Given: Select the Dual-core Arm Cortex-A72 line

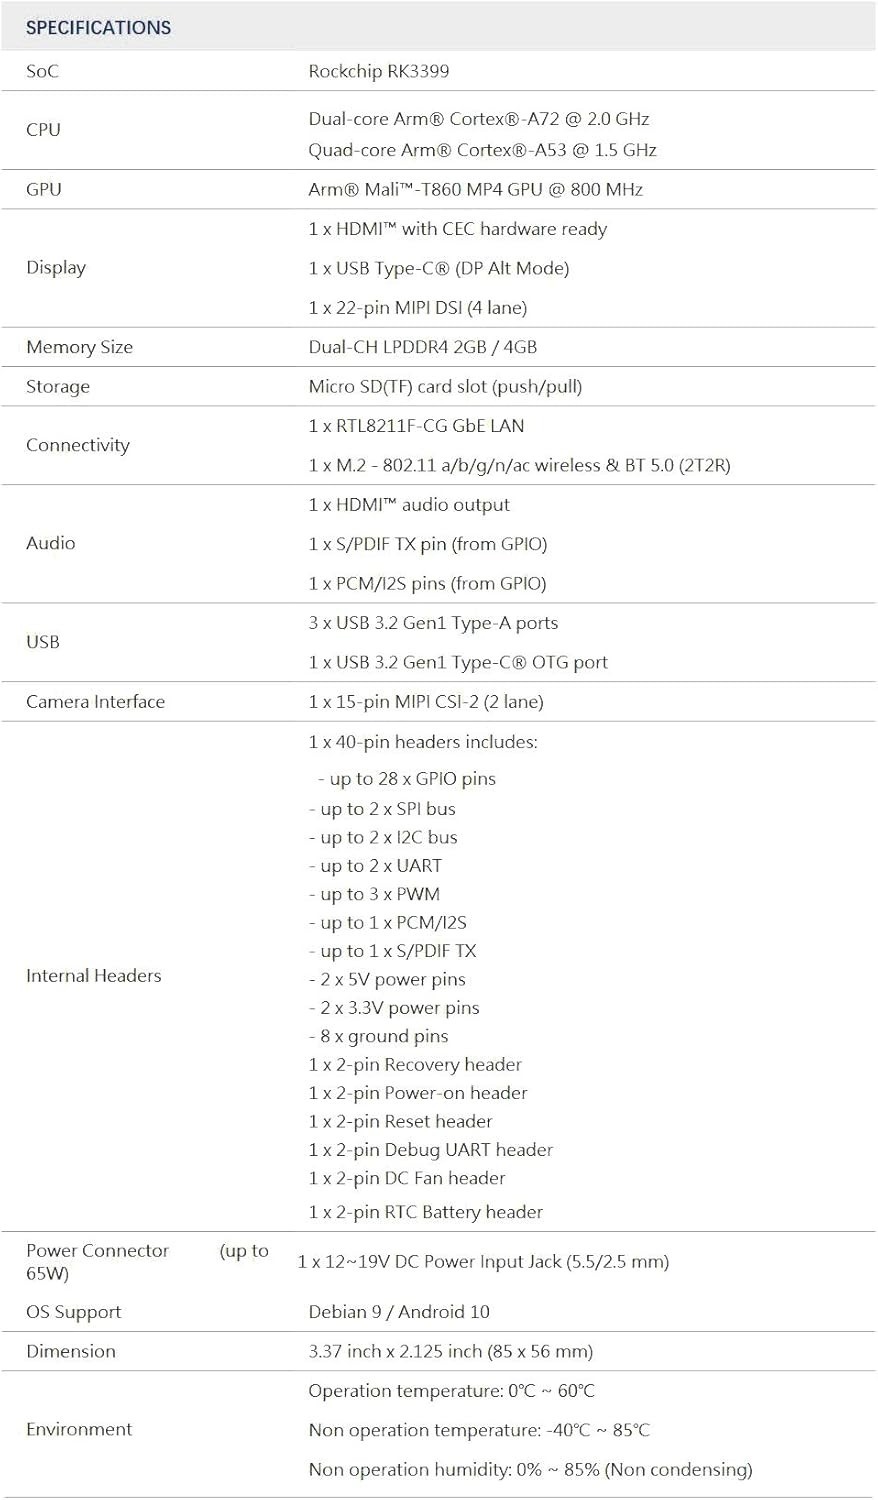Looking at the screenshot, I should [x=479, y=119].
